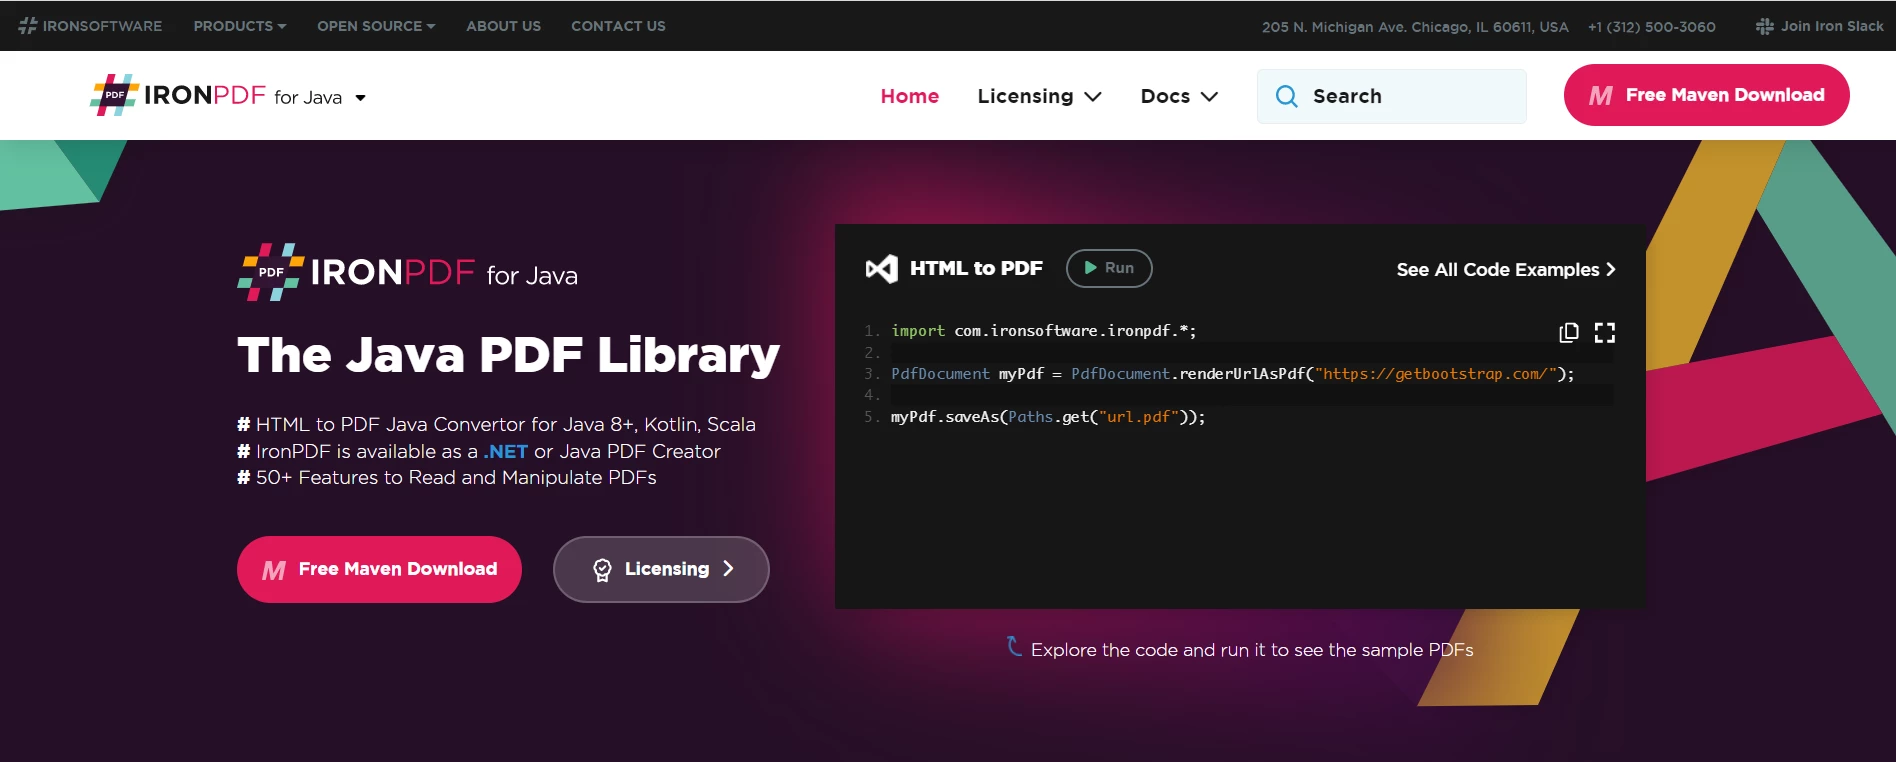Click the chevron arrow on hero Licensing button

click(728, 569)
